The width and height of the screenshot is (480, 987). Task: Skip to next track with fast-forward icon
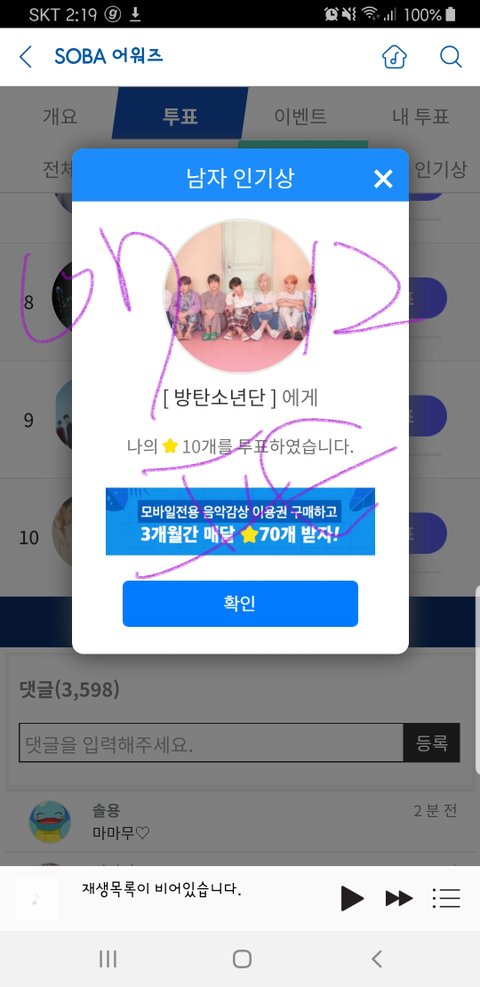[x=399, y=898]
